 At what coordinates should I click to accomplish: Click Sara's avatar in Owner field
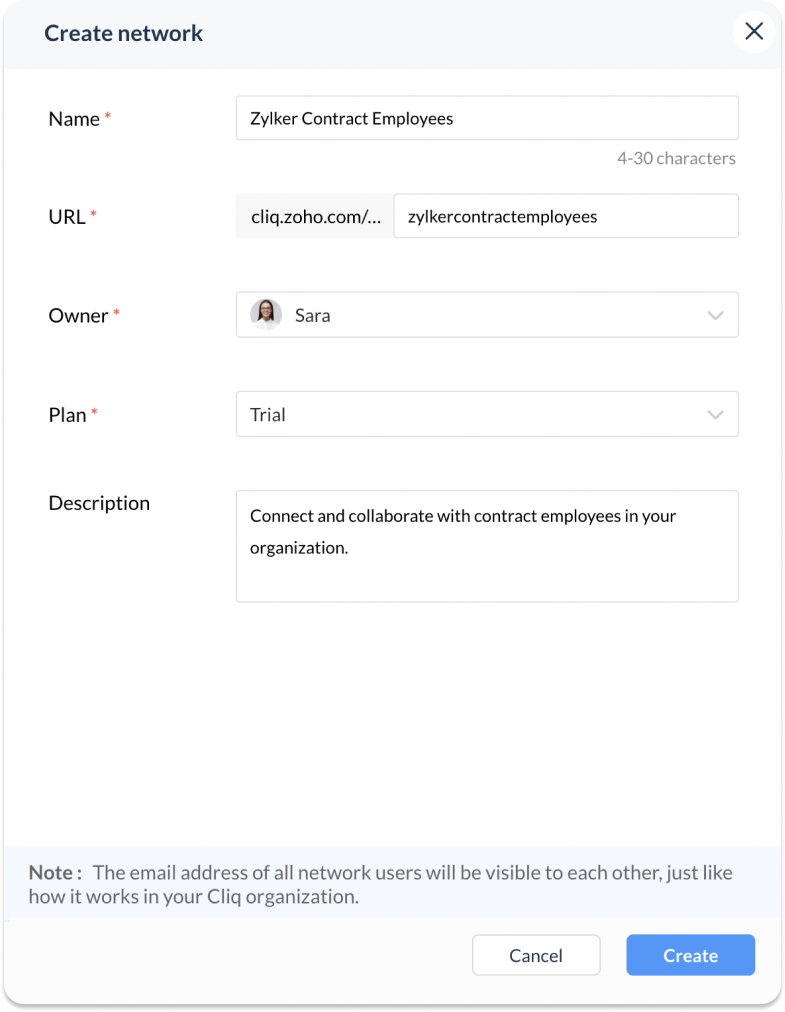pyautogui.click(x=266, y=315)
